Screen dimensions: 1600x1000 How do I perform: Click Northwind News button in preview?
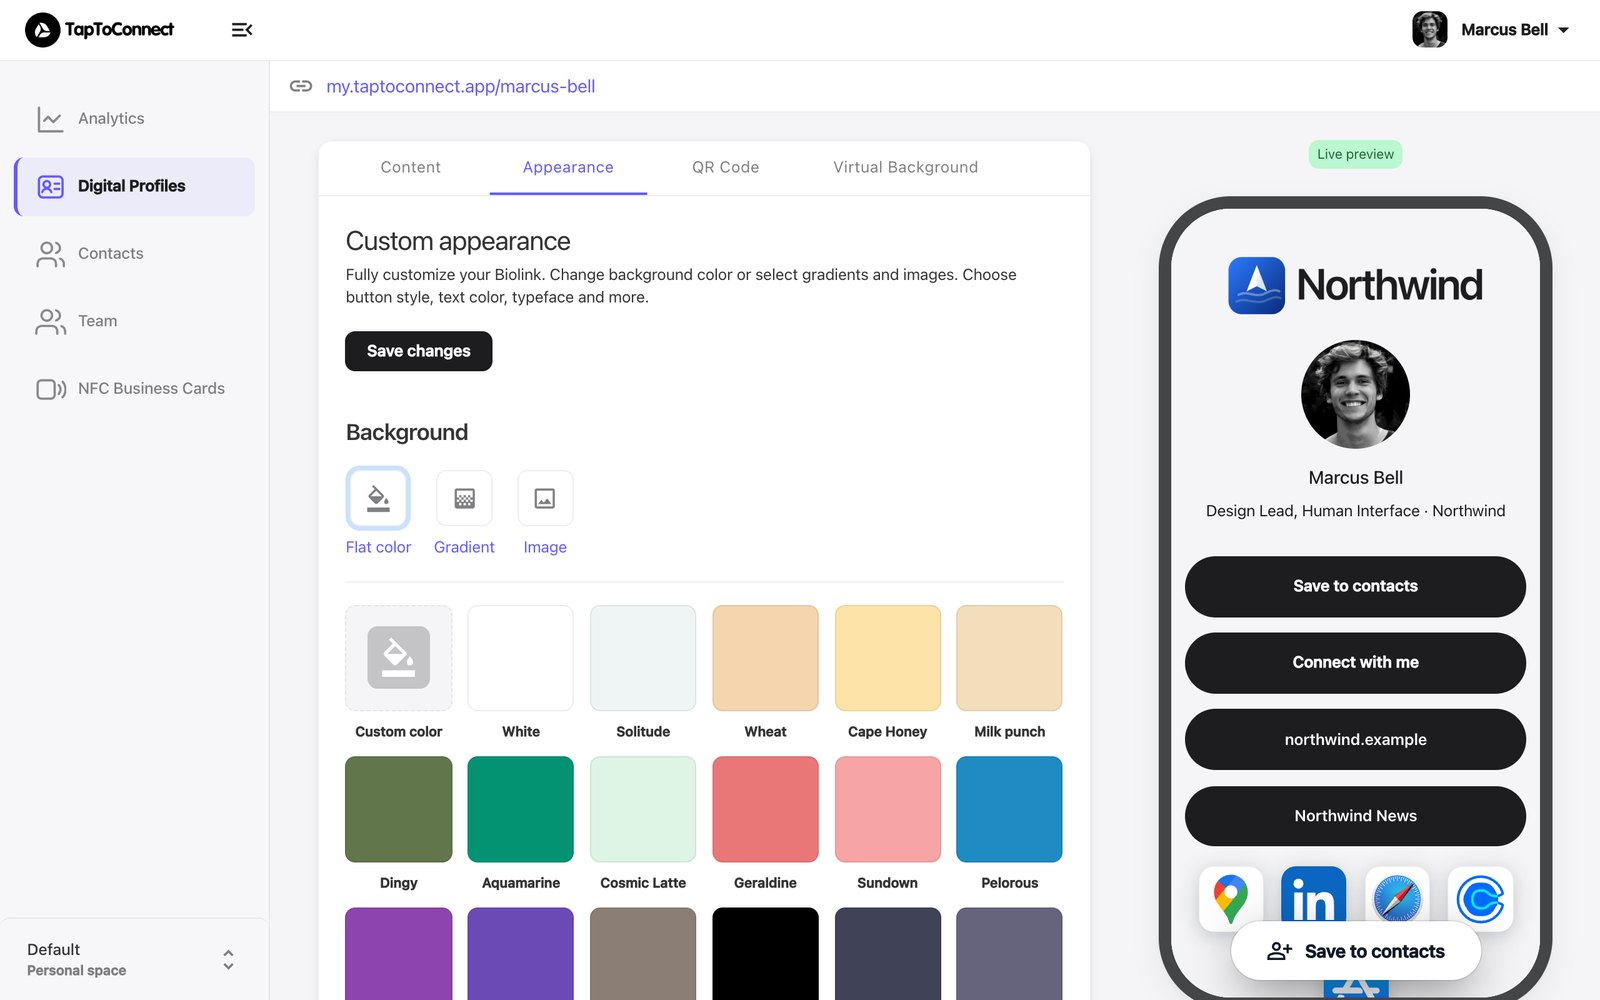[x=1355, y=816]
